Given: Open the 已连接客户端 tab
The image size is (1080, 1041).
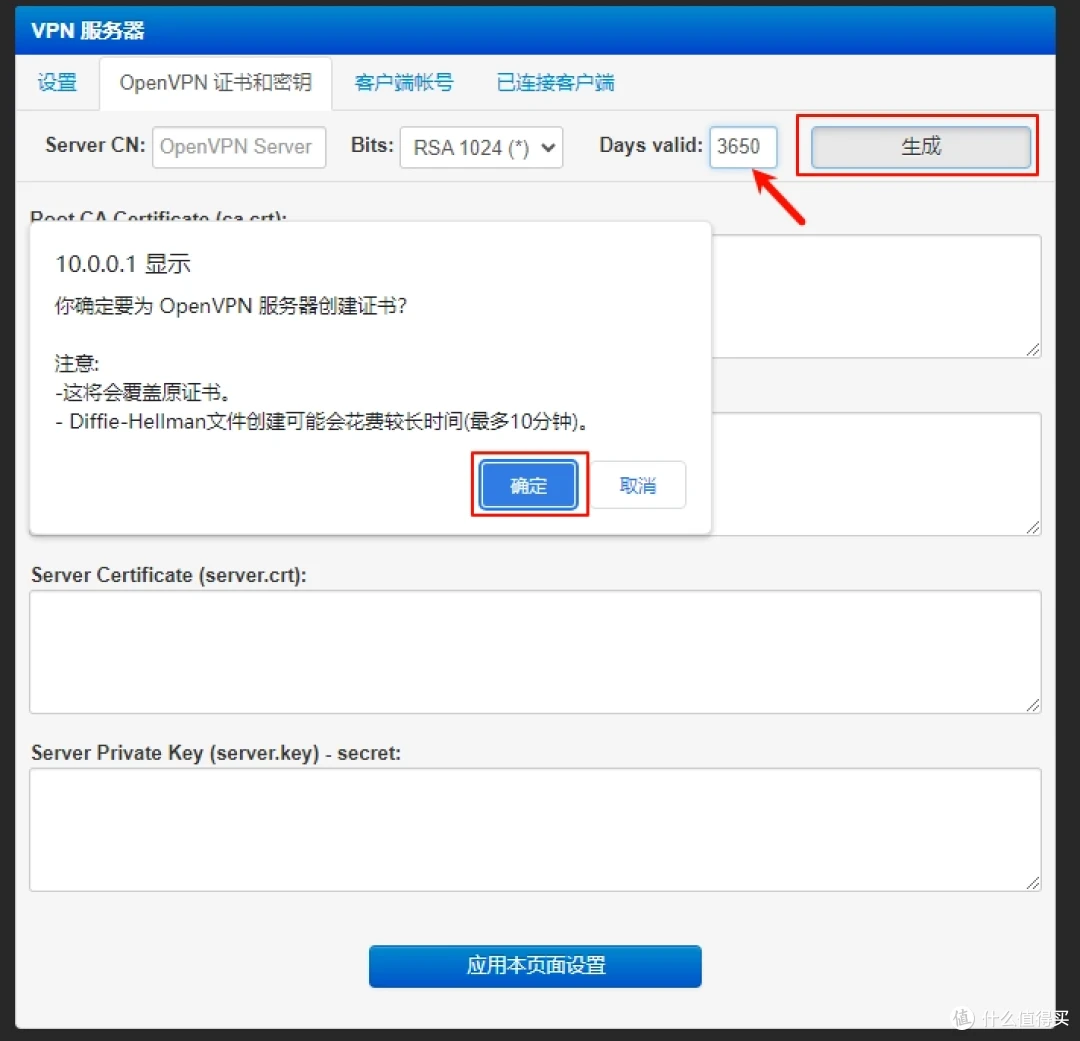Looking at the screenshot, I should [555, 83].
